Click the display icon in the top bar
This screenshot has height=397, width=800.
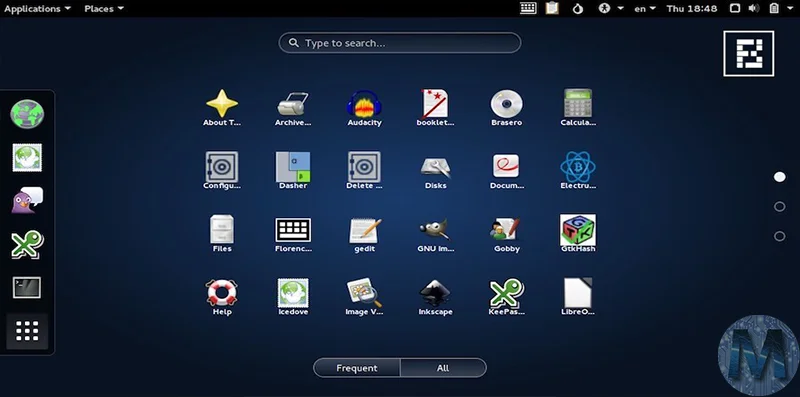coord(735,9)
